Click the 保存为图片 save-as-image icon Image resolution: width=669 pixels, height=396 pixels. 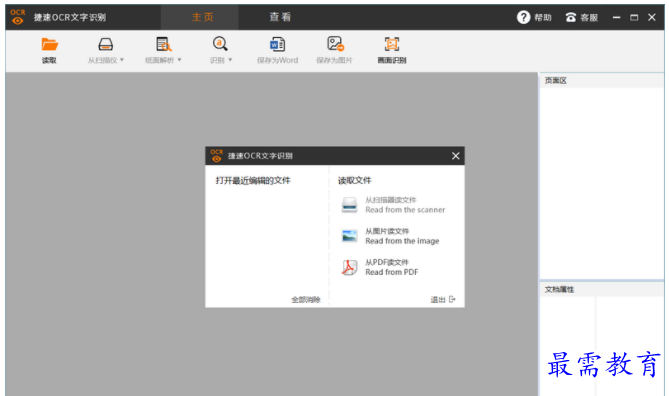[335, 44]
